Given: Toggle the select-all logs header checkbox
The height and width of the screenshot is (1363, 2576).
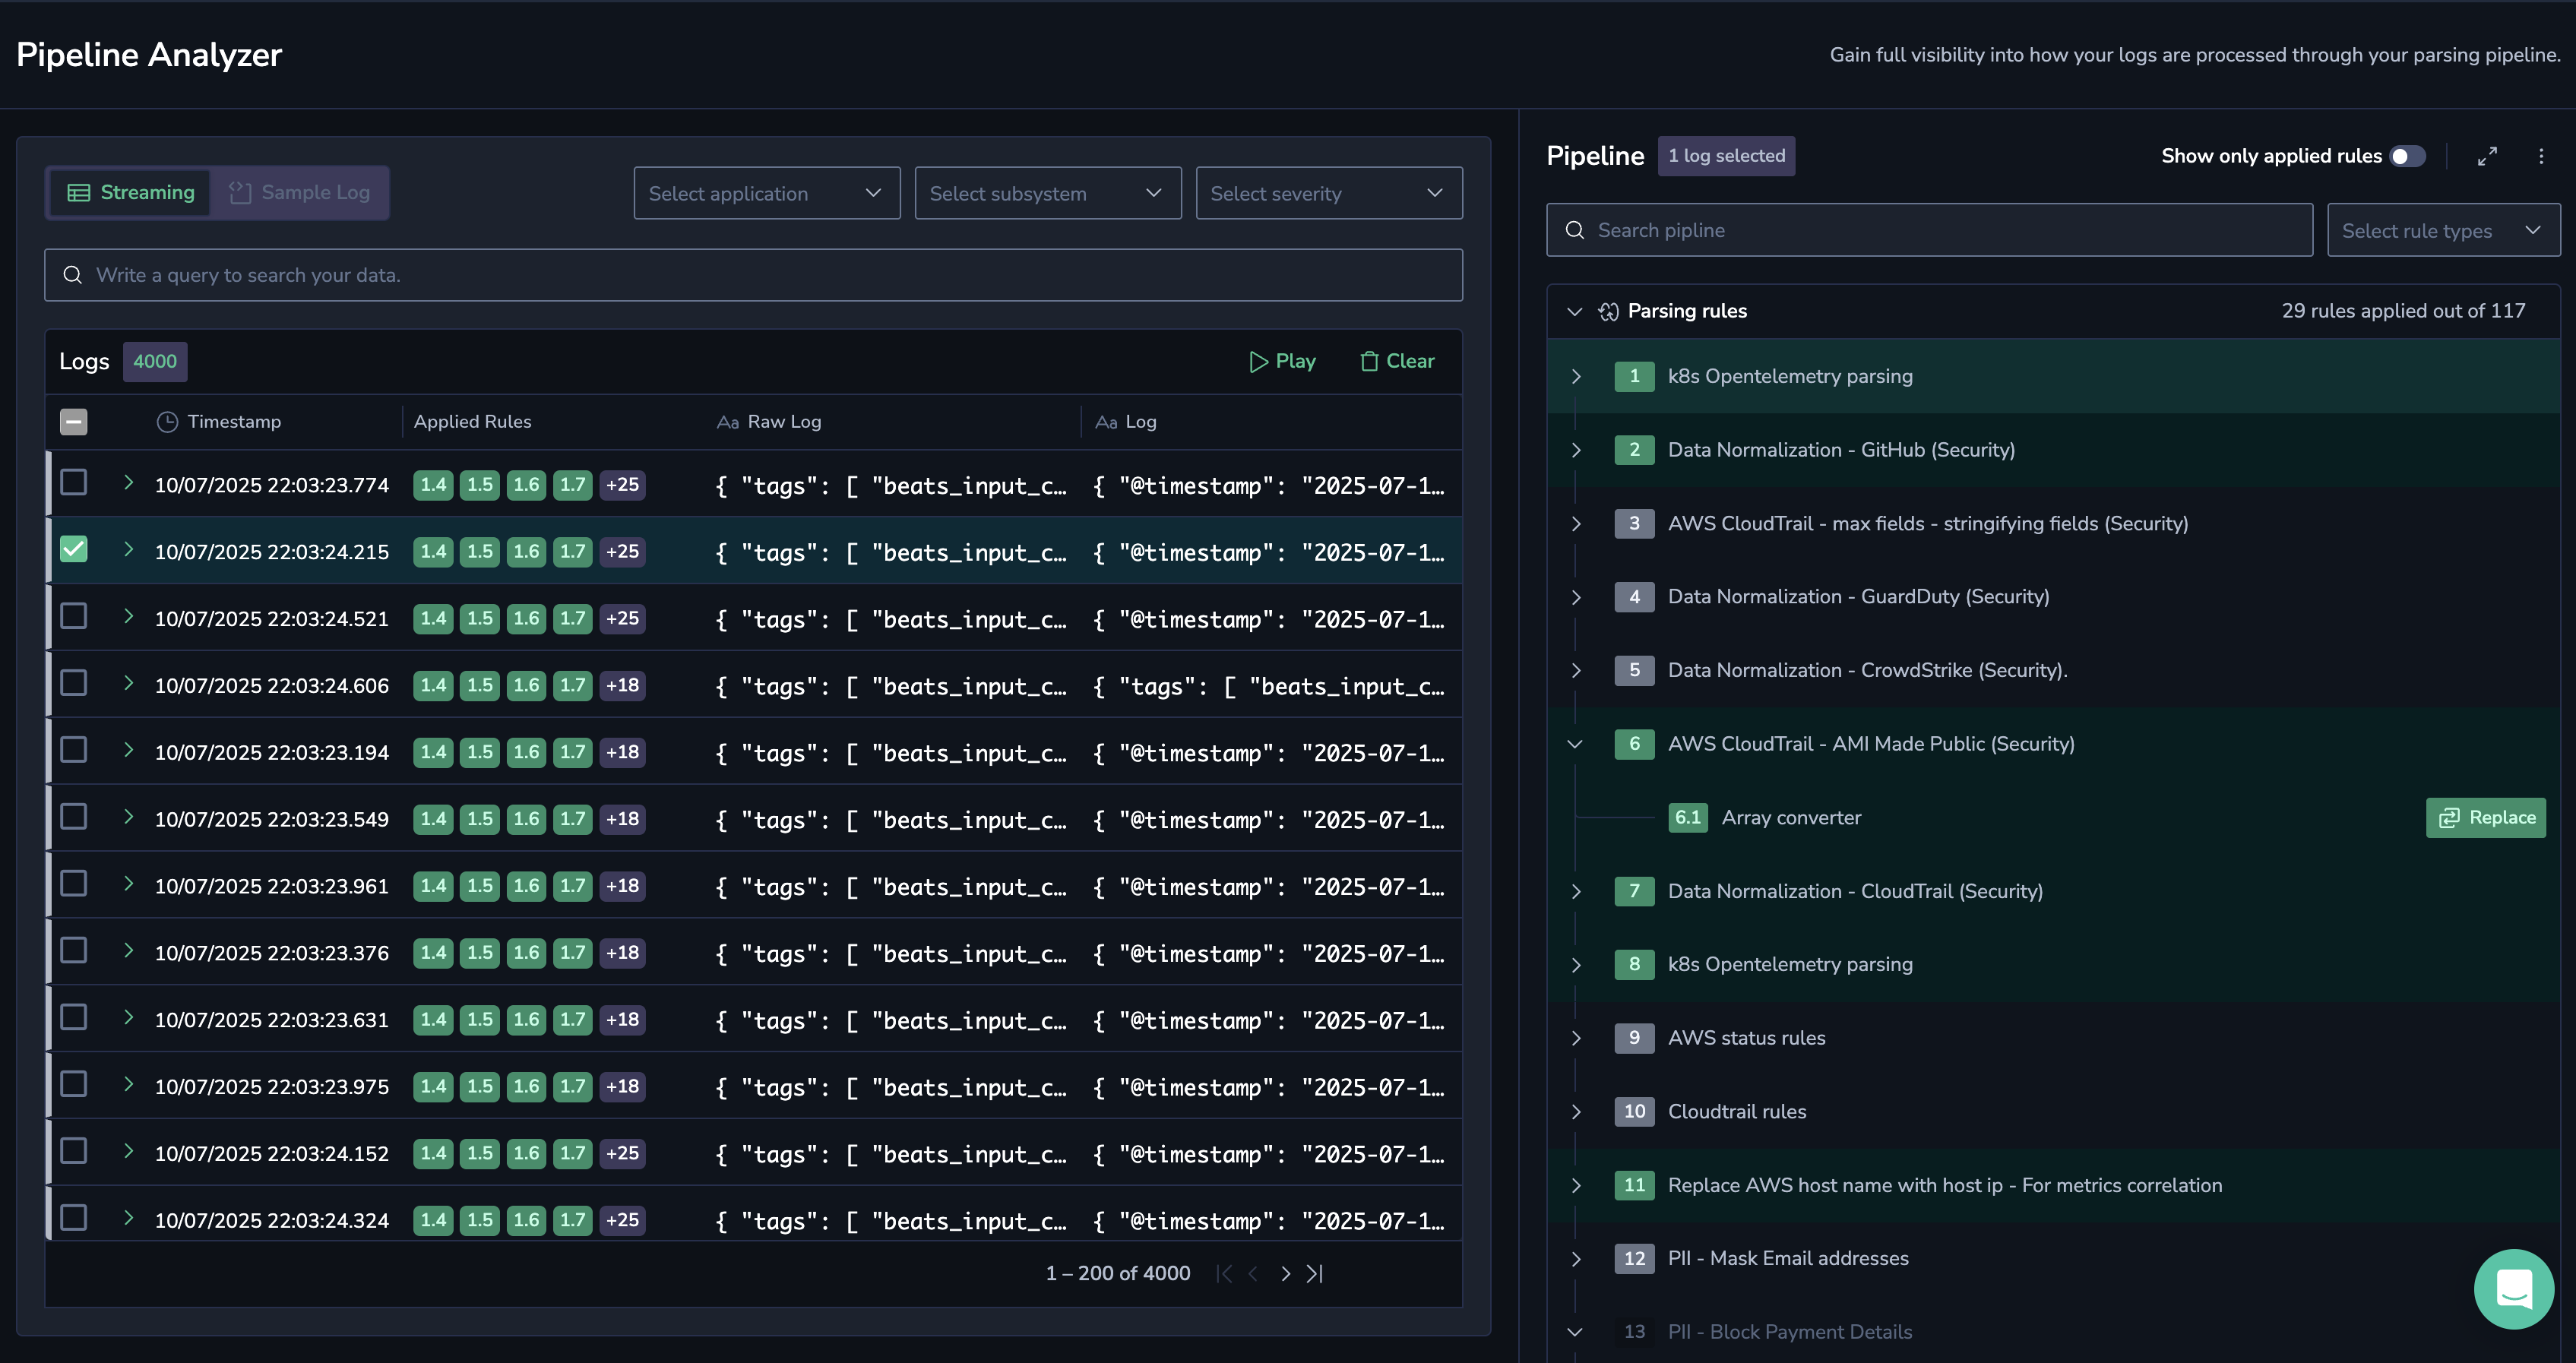Looking at the screenshot, I should click(x=74, y=422).
